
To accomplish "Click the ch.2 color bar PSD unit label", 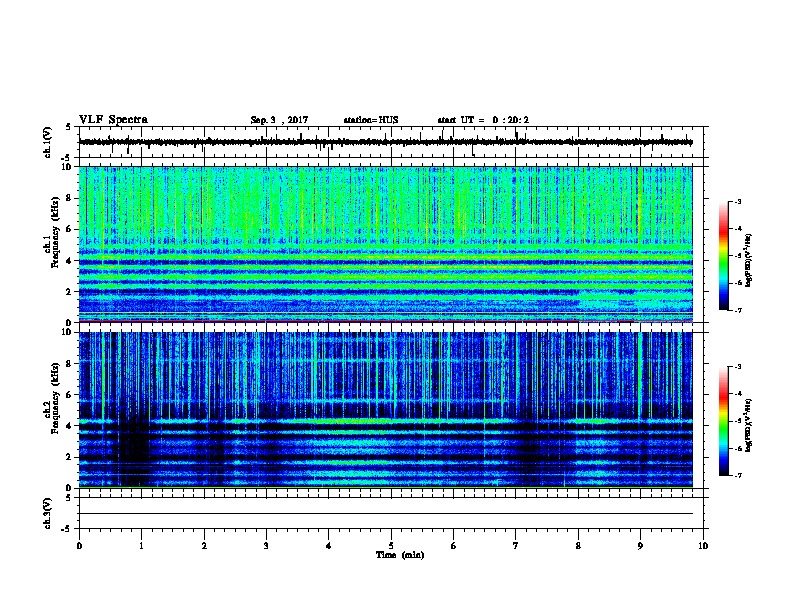I will 749,425.
